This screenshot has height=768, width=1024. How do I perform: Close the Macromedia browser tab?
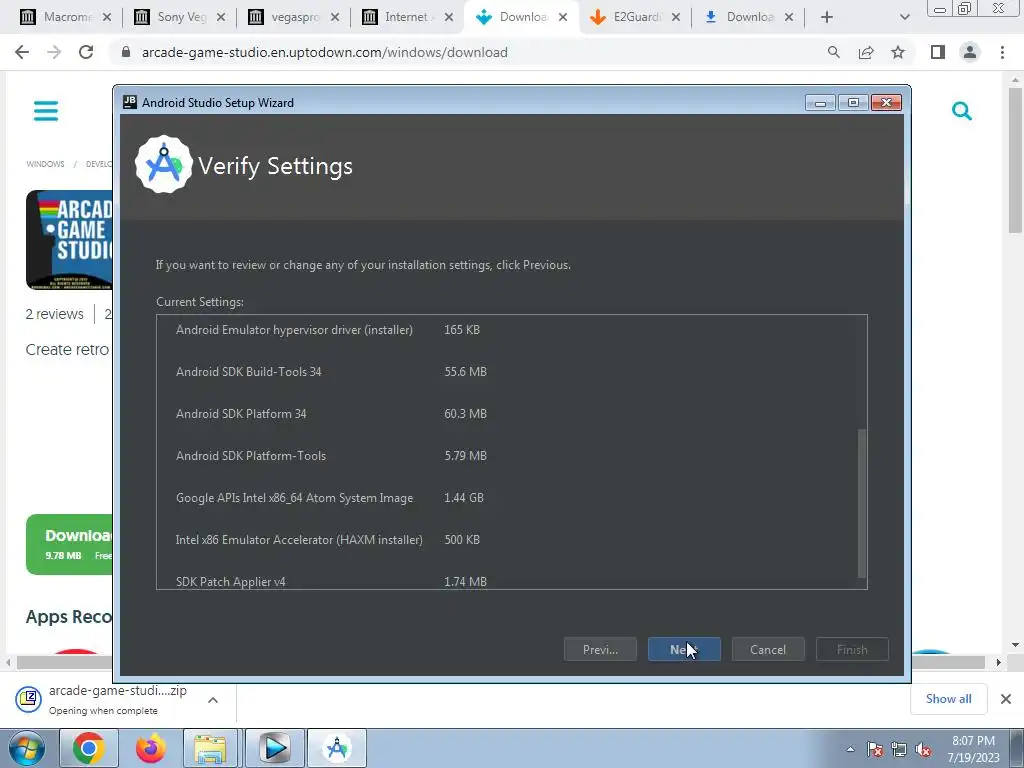click(x=106, y=17)
